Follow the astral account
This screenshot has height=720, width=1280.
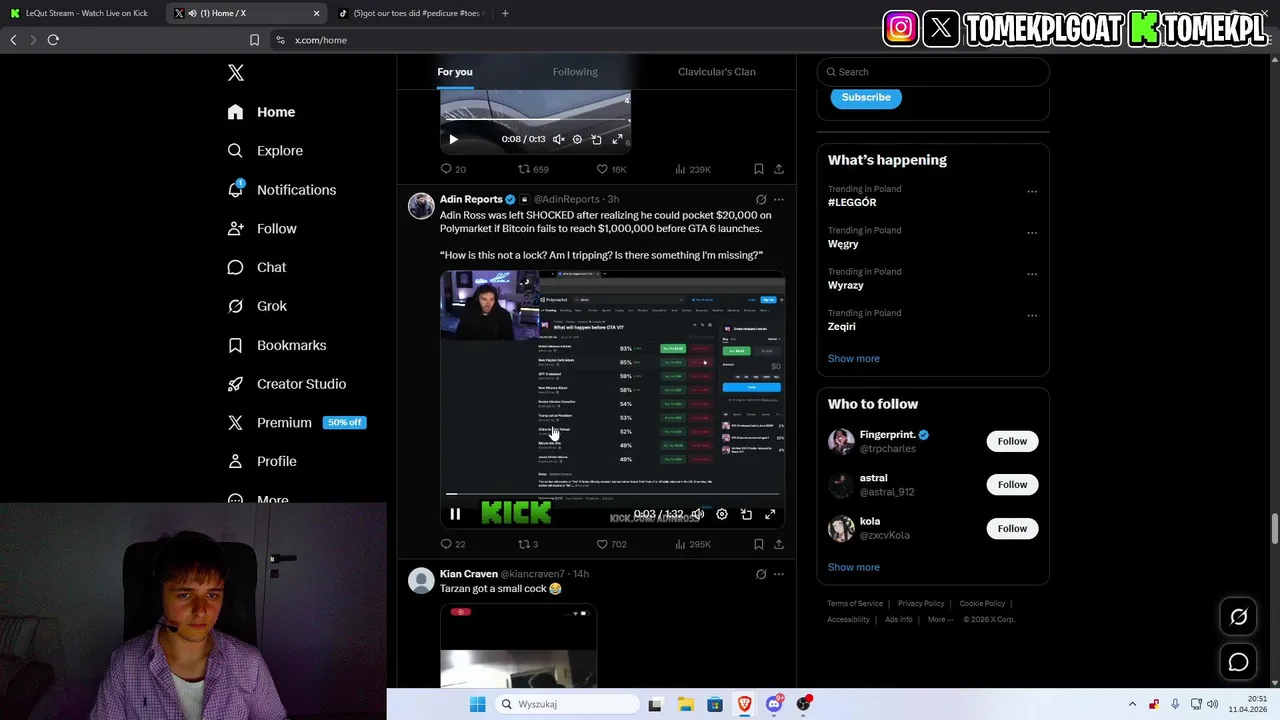(x=1012, y=485)
